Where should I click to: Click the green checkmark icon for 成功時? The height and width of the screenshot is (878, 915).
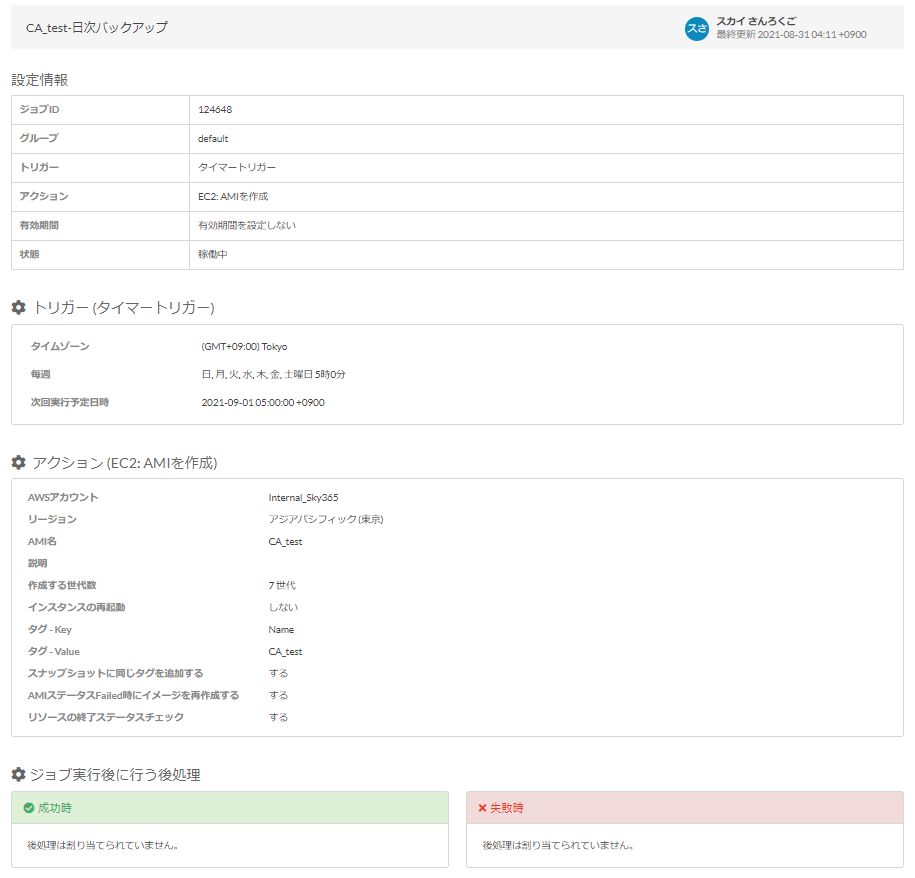click(x=28, y=808)
